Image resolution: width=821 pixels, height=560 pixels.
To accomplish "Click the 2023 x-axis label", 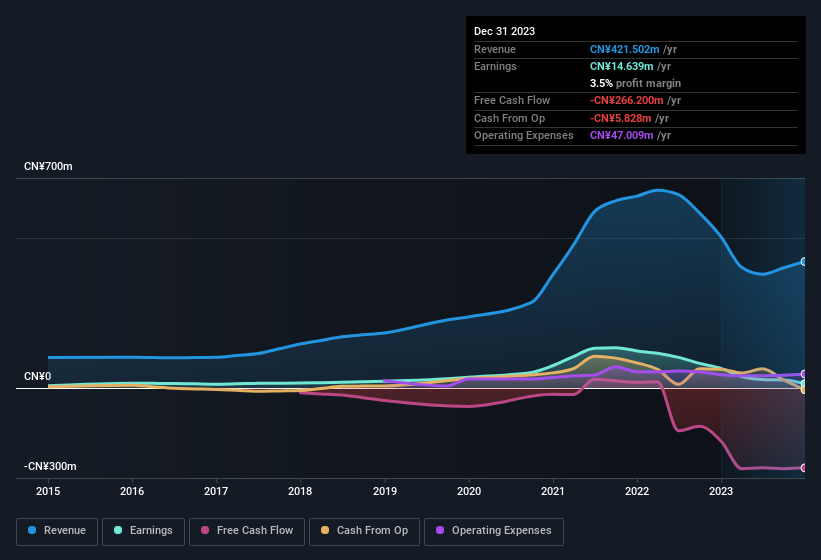I will (x=721, y=491).
